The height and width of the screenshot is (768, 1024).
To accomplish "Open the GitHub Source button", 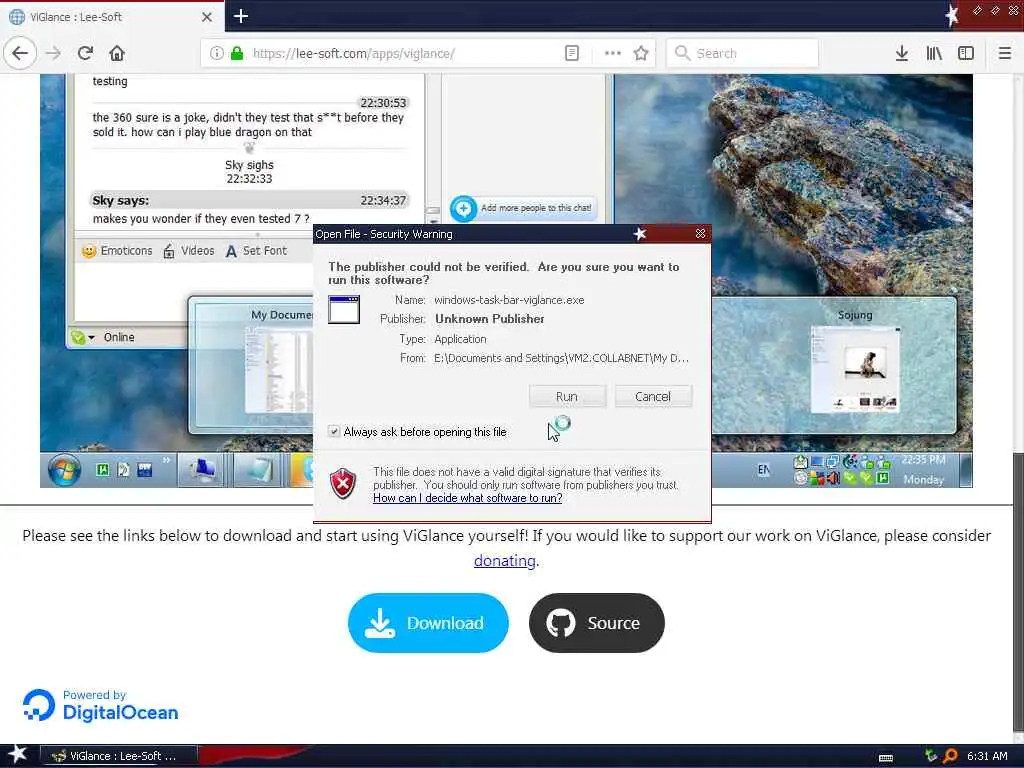I will [x=596, y=622].
